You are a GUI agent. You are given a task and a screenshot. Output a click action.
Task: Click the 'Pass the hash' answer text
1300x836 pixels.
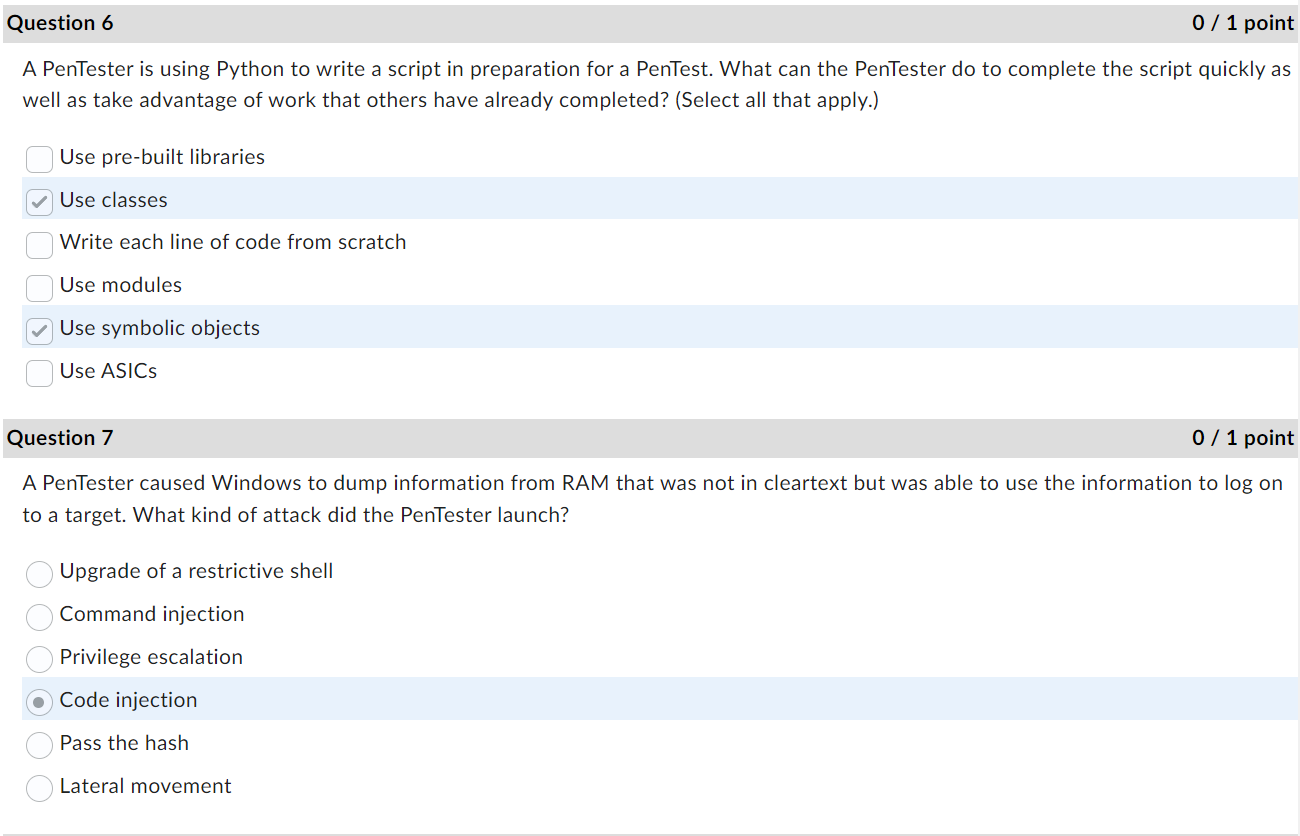click(124, 743)
